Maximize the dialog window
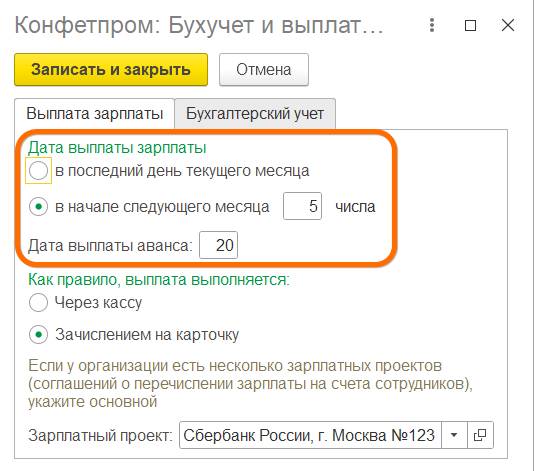This screenshot has width=534, height=471. [470, 25]
